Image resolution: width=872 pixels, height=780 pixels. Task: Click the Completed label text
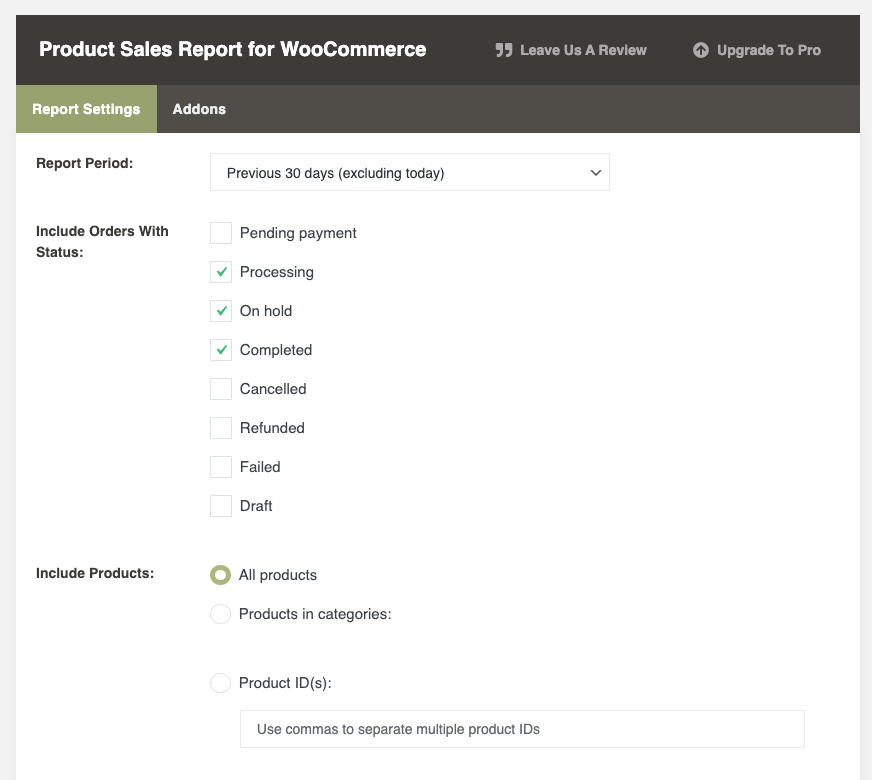[x=276, y=350]
